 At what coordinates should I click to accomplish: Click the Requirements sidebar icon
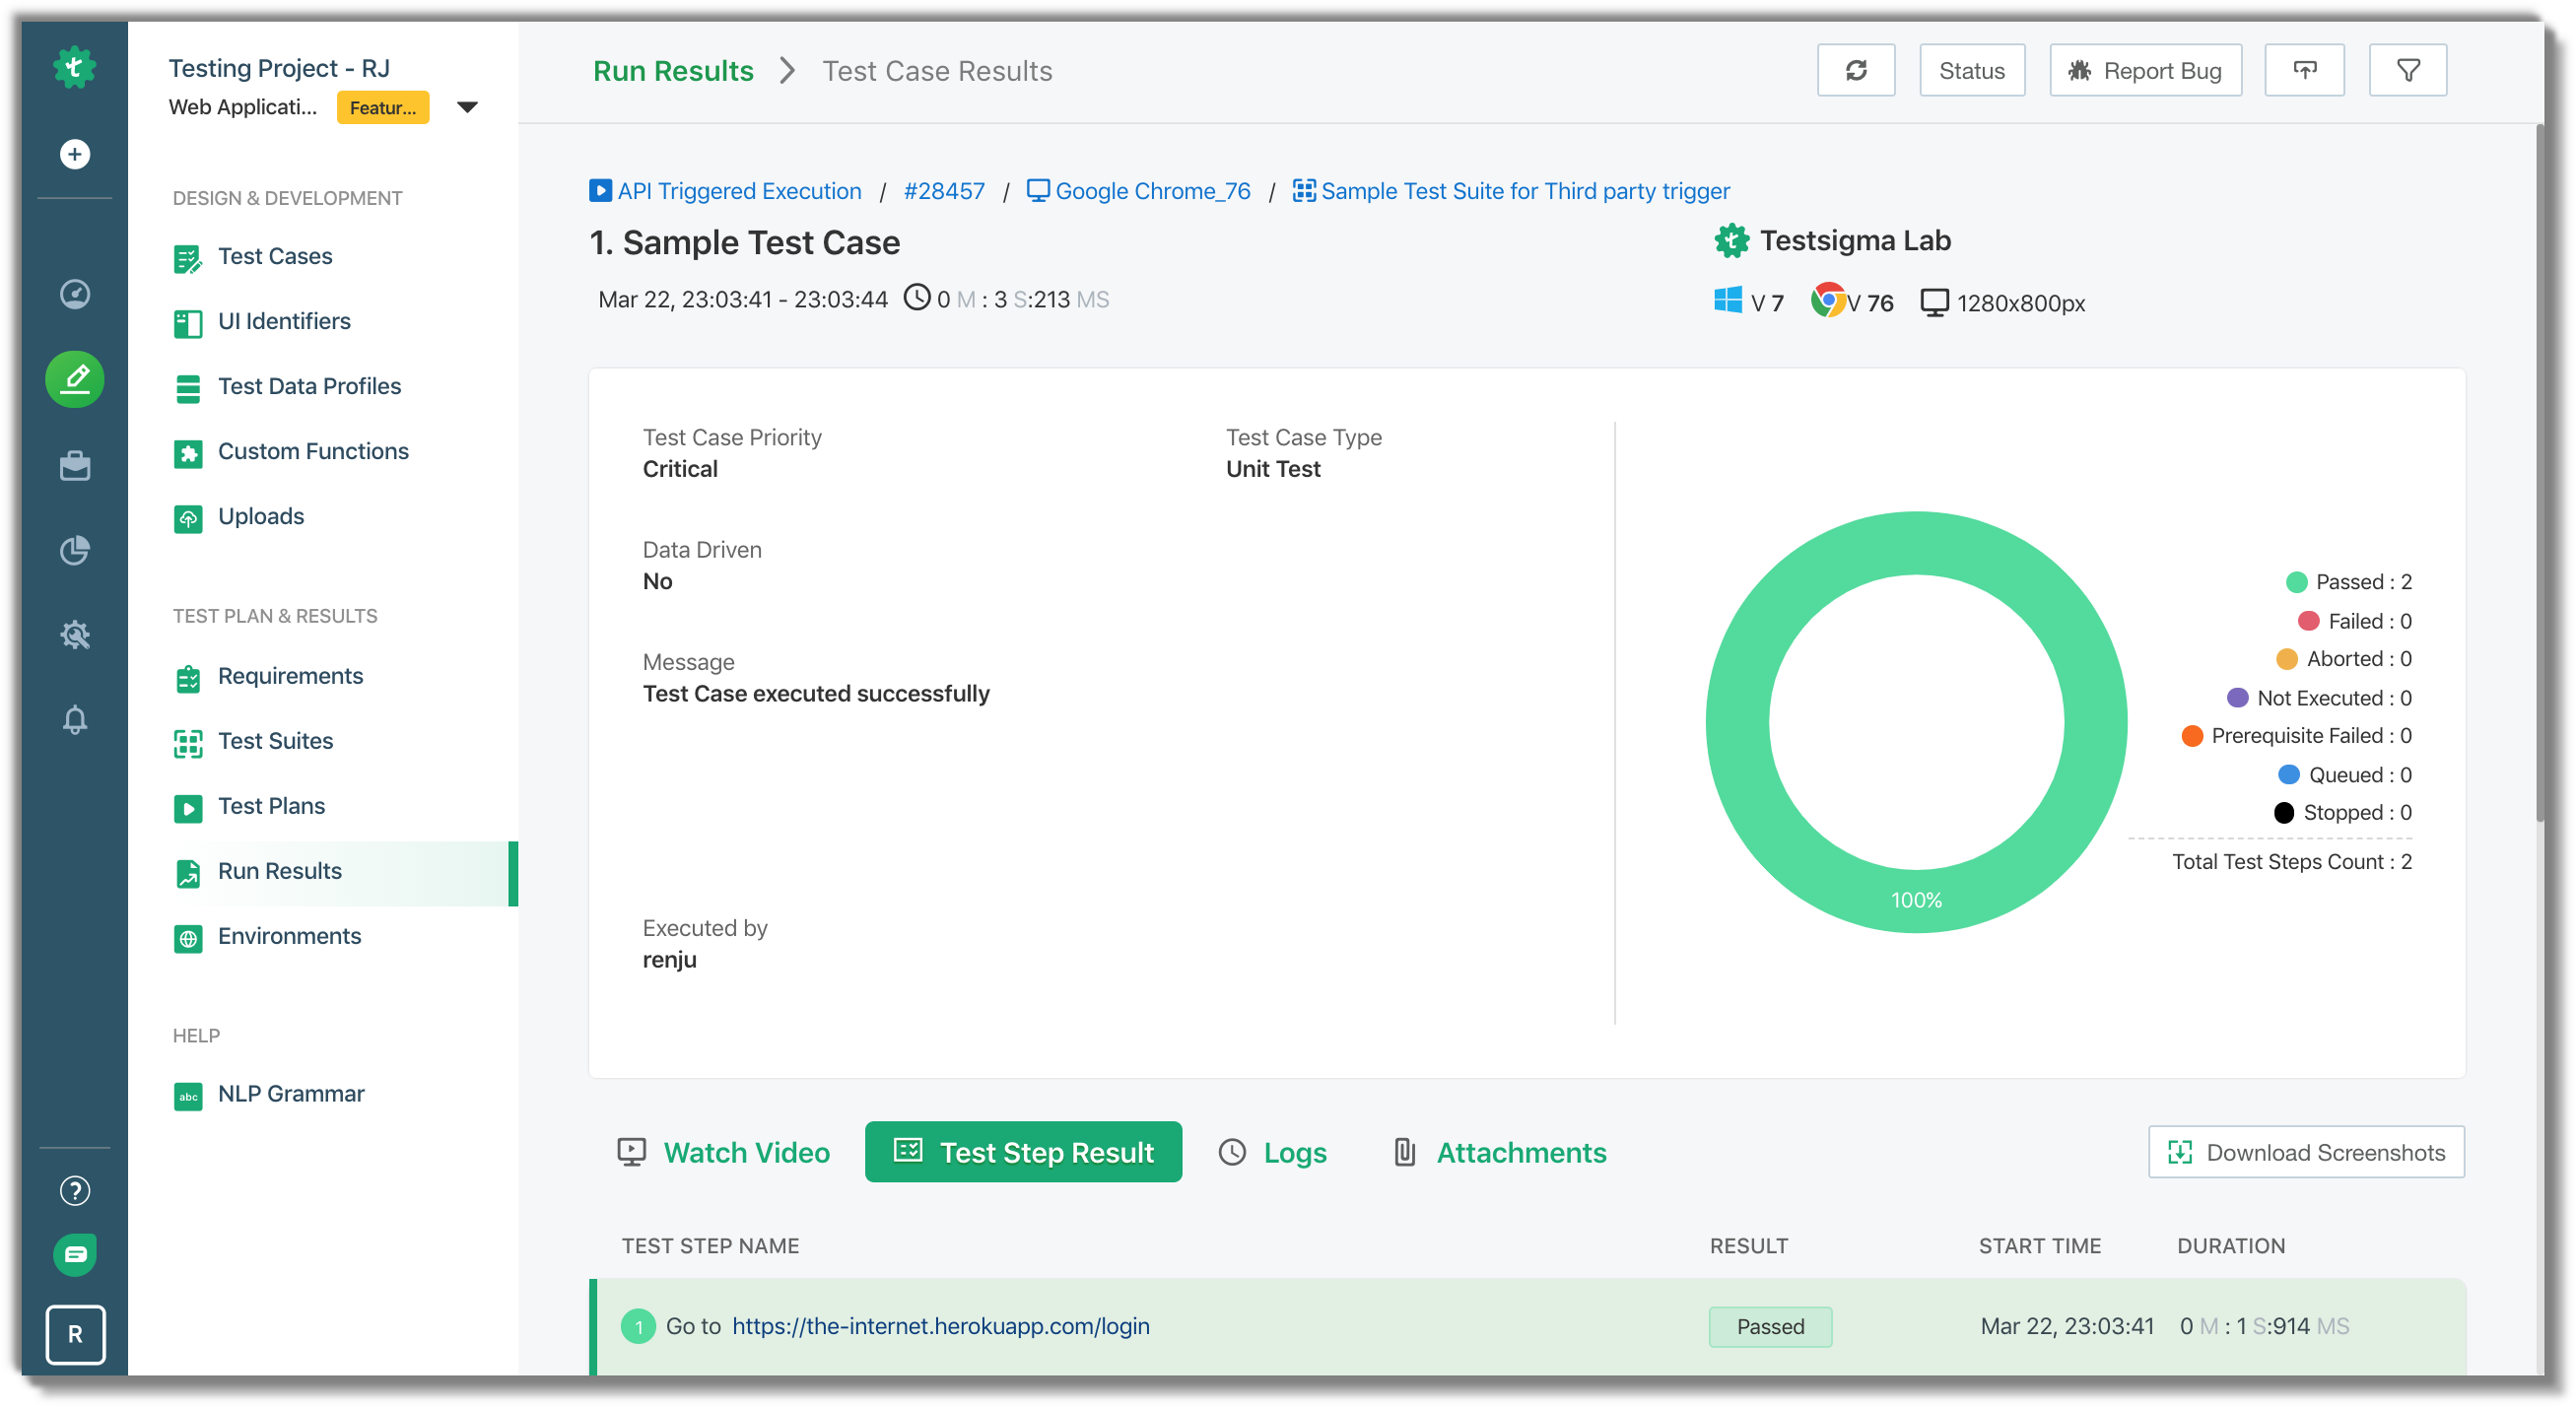(x=187, y=676)
